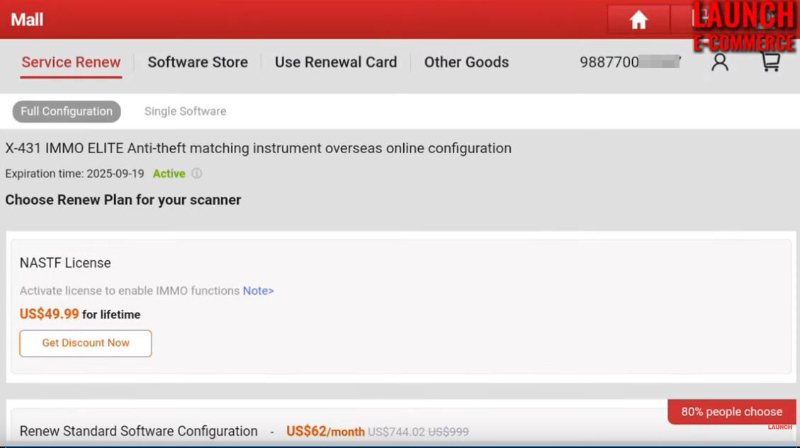Go to the home screen via house icon
This screenshot has width=800, height=448.
coord(638,20)
